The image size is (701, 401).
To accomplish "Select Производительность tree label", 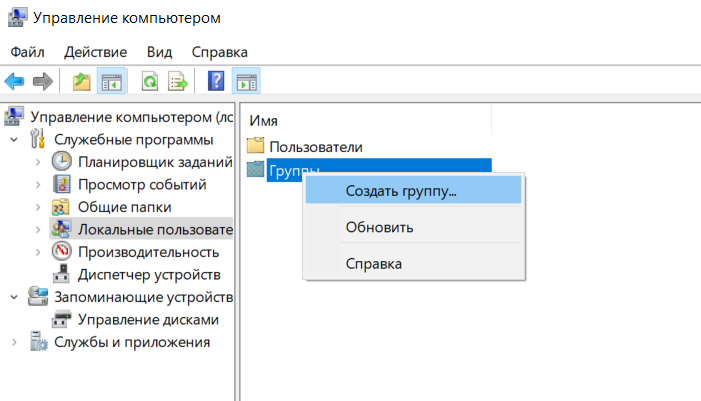I will coord(148,252).
